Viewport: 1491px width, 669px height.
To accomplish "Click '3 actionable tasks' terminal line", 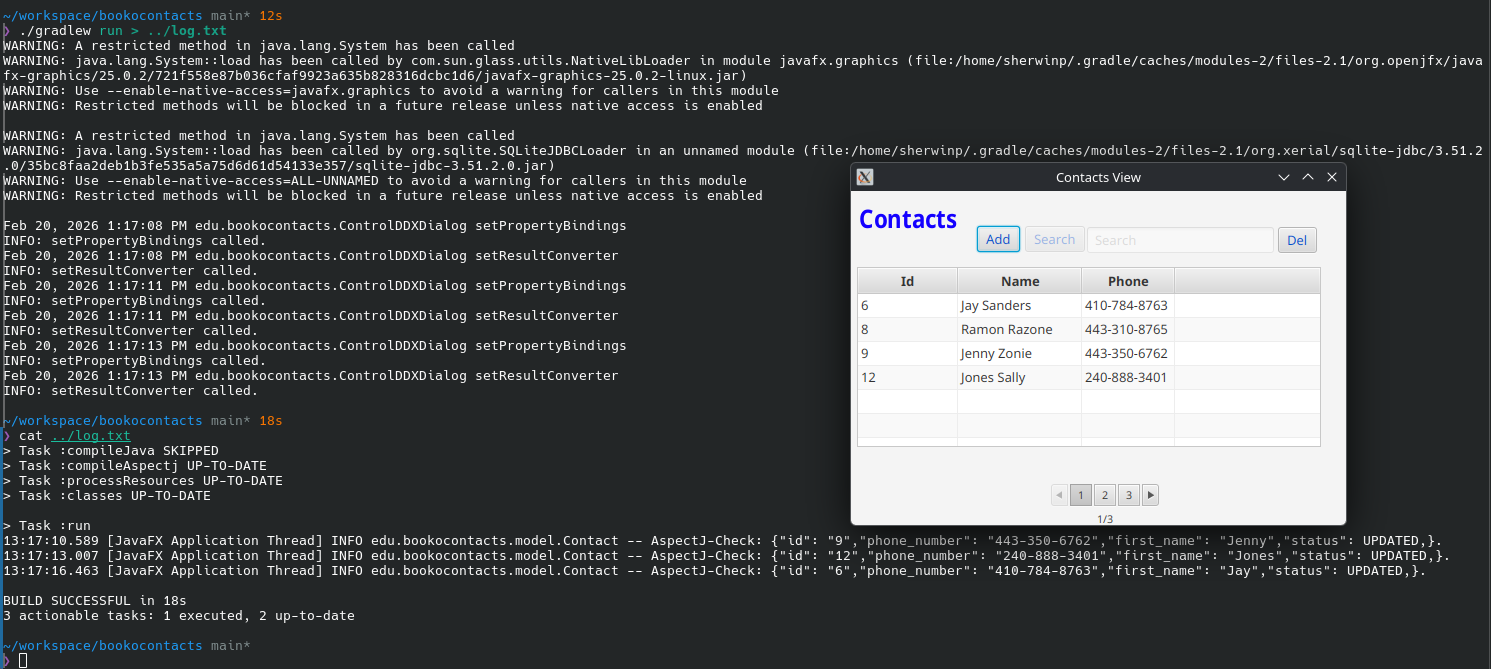I will click(x=179, y=615).
